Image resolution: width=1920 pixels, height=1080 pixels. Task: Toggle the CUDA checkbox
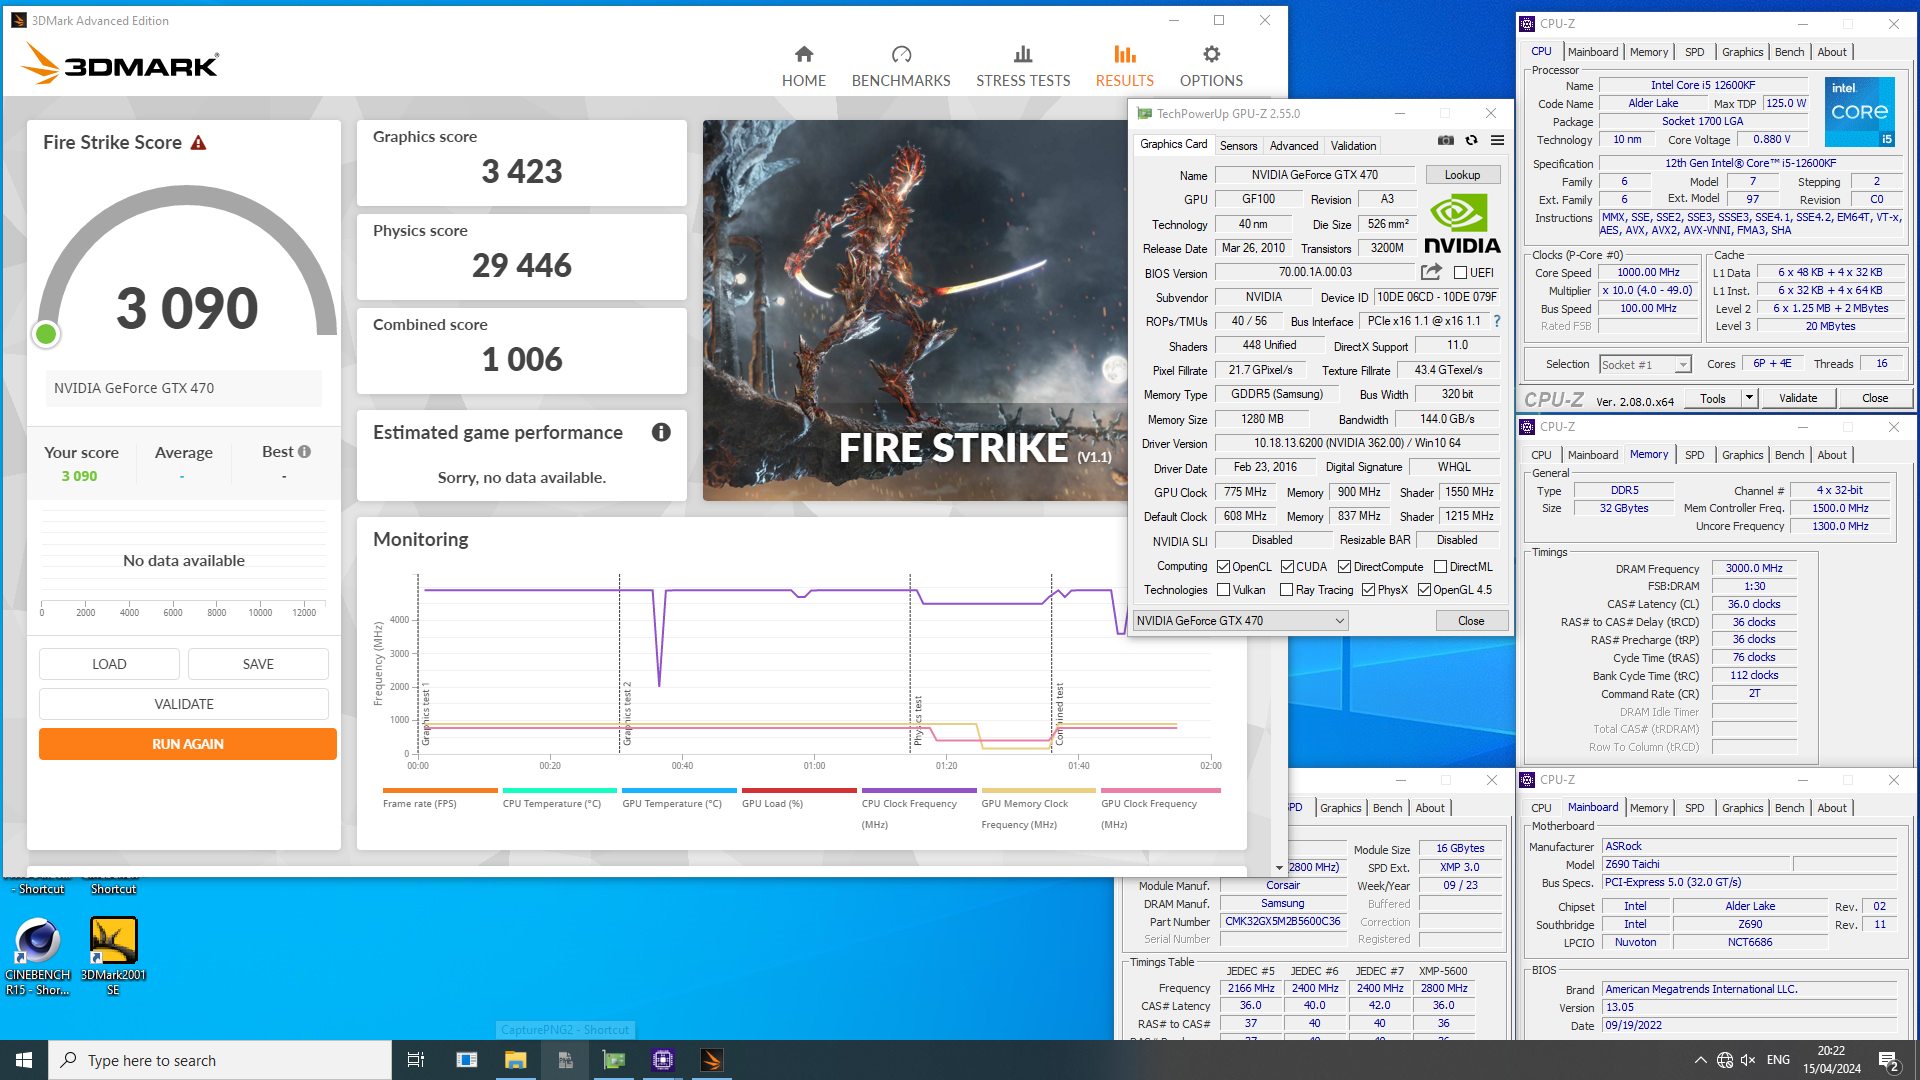click(1287, 567)
